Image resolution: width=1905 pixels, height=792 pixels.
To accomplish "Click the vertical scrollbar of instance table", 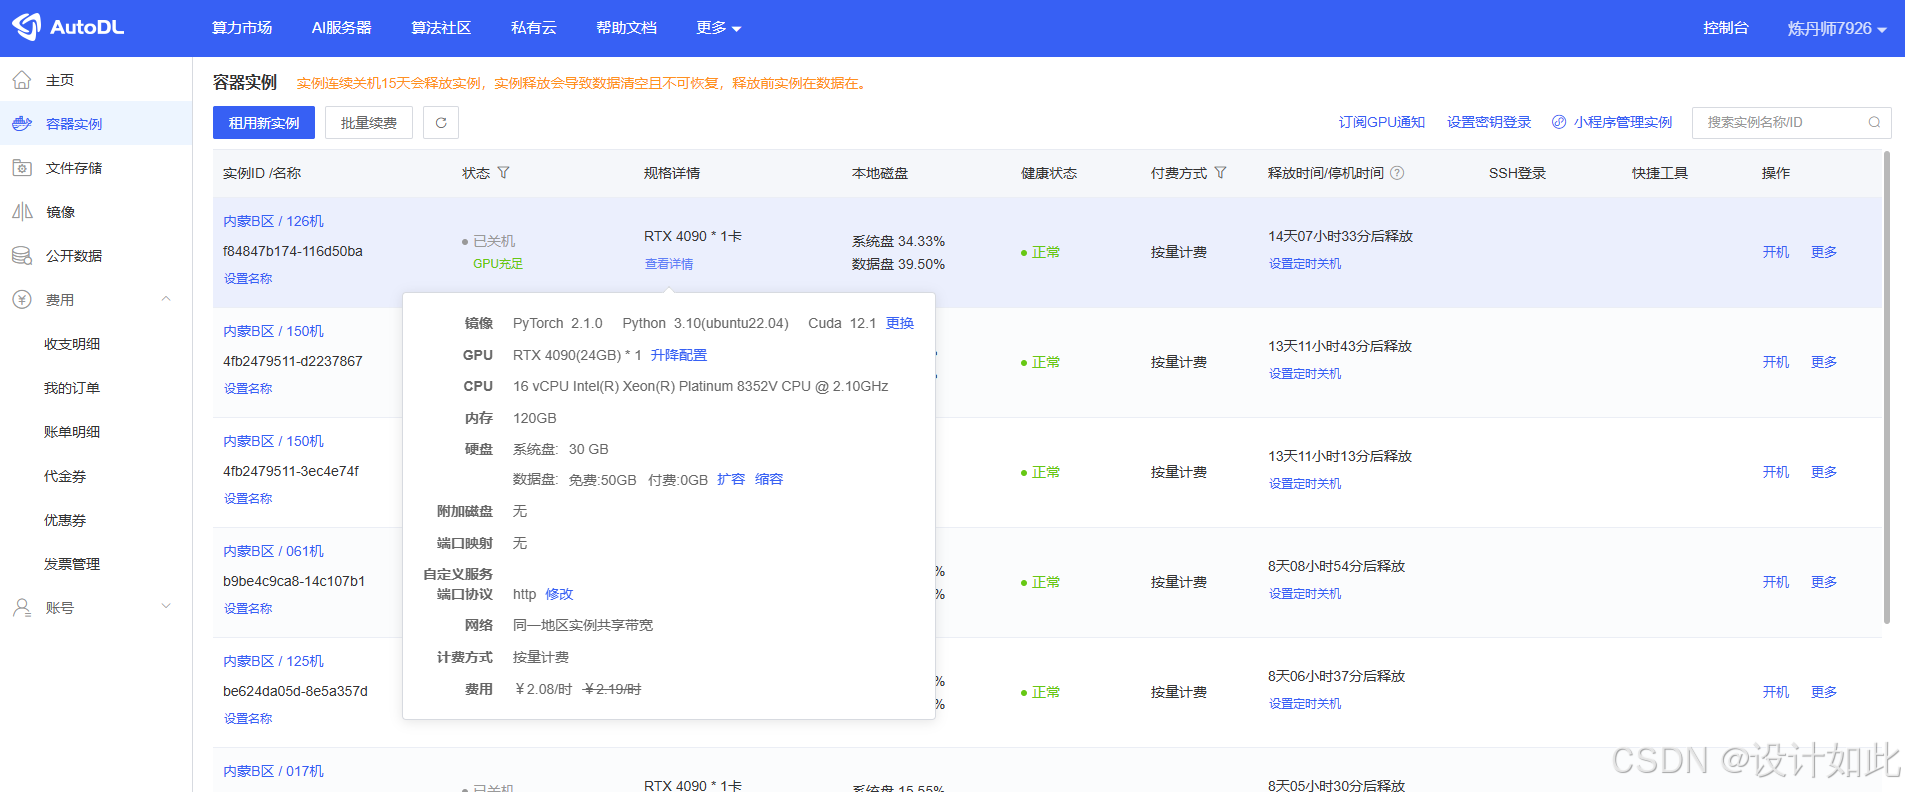I will [1887, 387].
